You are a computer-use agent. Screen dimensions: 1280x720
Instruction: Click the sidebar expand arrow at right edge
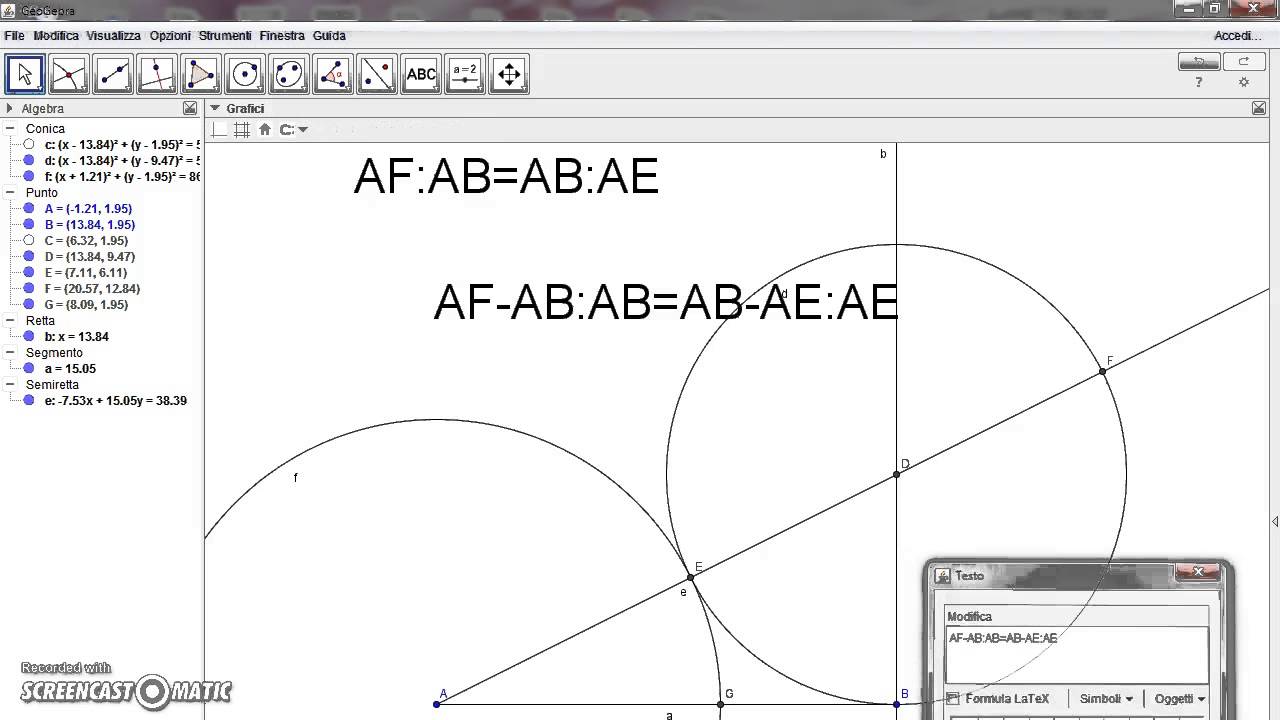tap(1275, 521)
